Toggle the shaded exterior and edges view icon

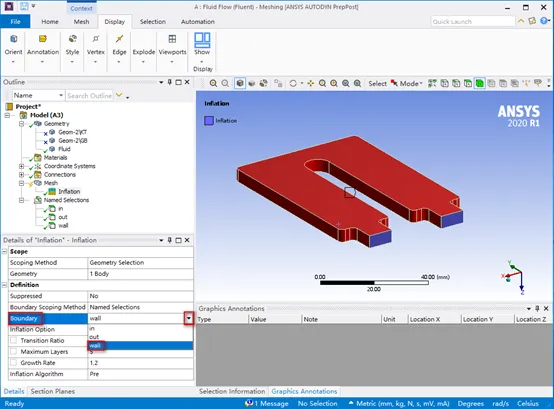click(x=240, y=83)
